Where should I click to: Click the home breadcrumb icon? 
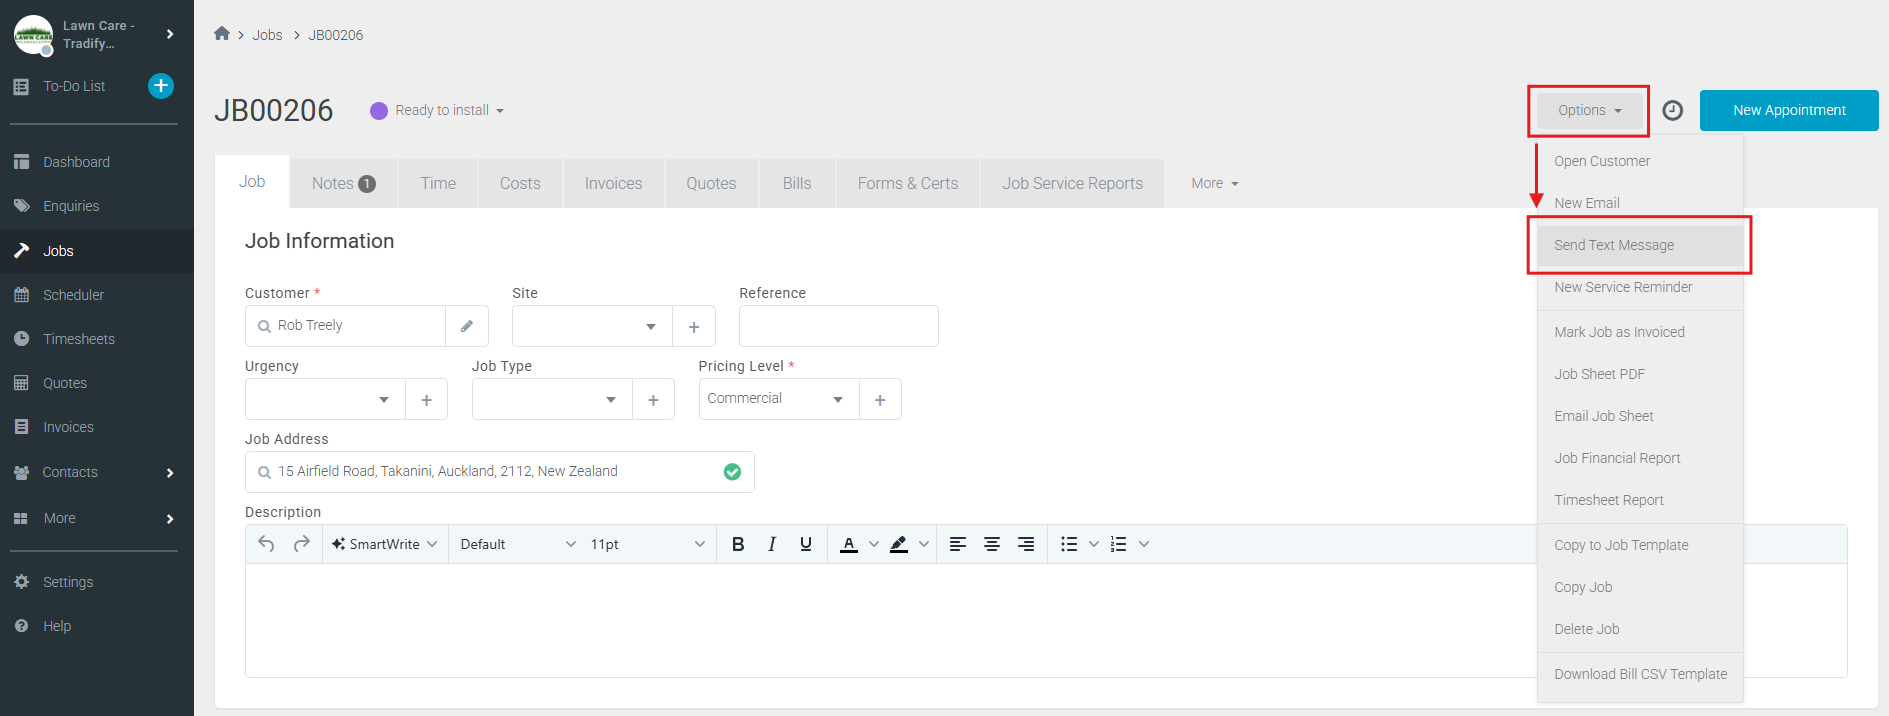click(x=222, y=34)
